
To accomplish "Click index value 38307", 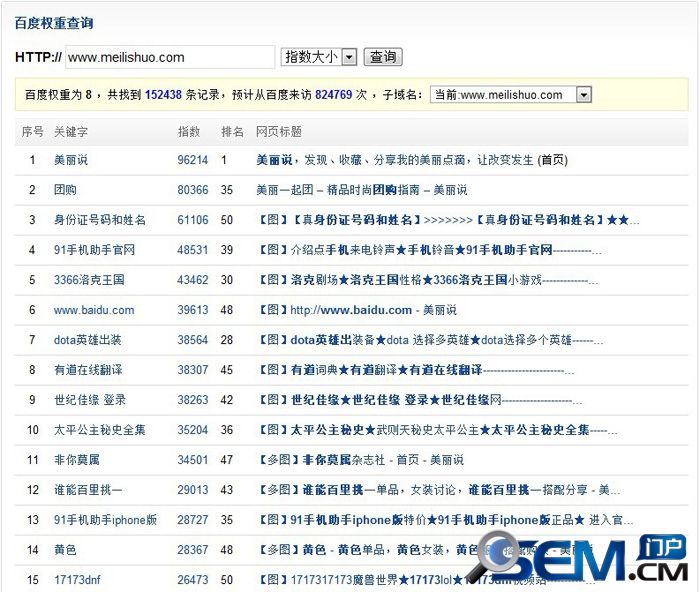I will 193,370.
